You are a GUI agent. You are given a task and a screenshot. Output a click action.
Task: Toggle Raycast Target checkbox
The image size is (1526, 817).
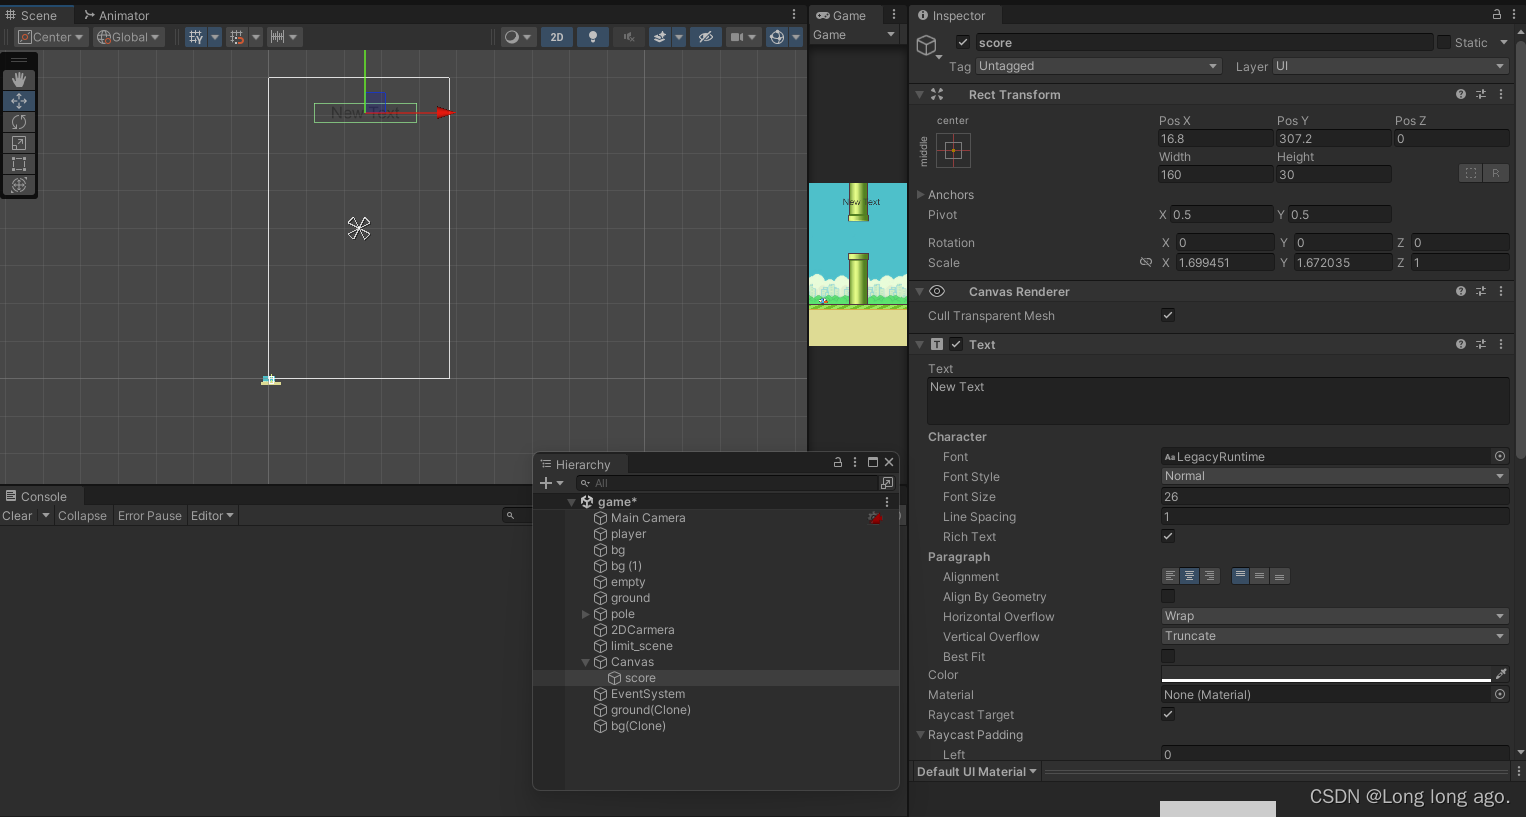coord(1168,714)
